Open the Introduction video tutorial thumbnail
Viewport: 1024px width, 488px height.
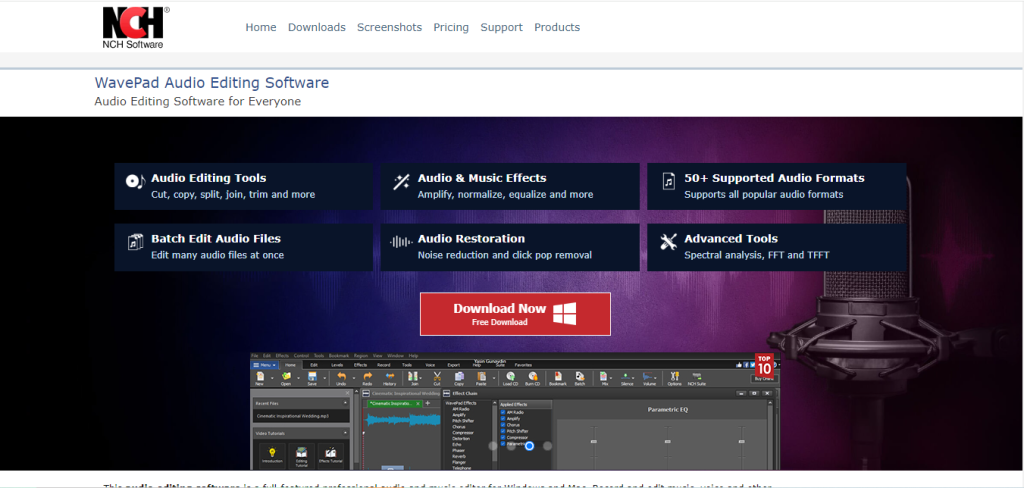click(272, 455)
